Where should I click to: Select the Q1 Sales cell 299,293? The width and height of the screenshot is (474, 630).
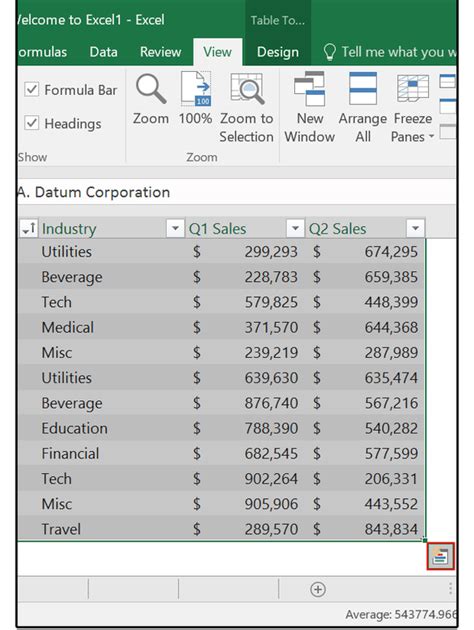coord(245,252)
